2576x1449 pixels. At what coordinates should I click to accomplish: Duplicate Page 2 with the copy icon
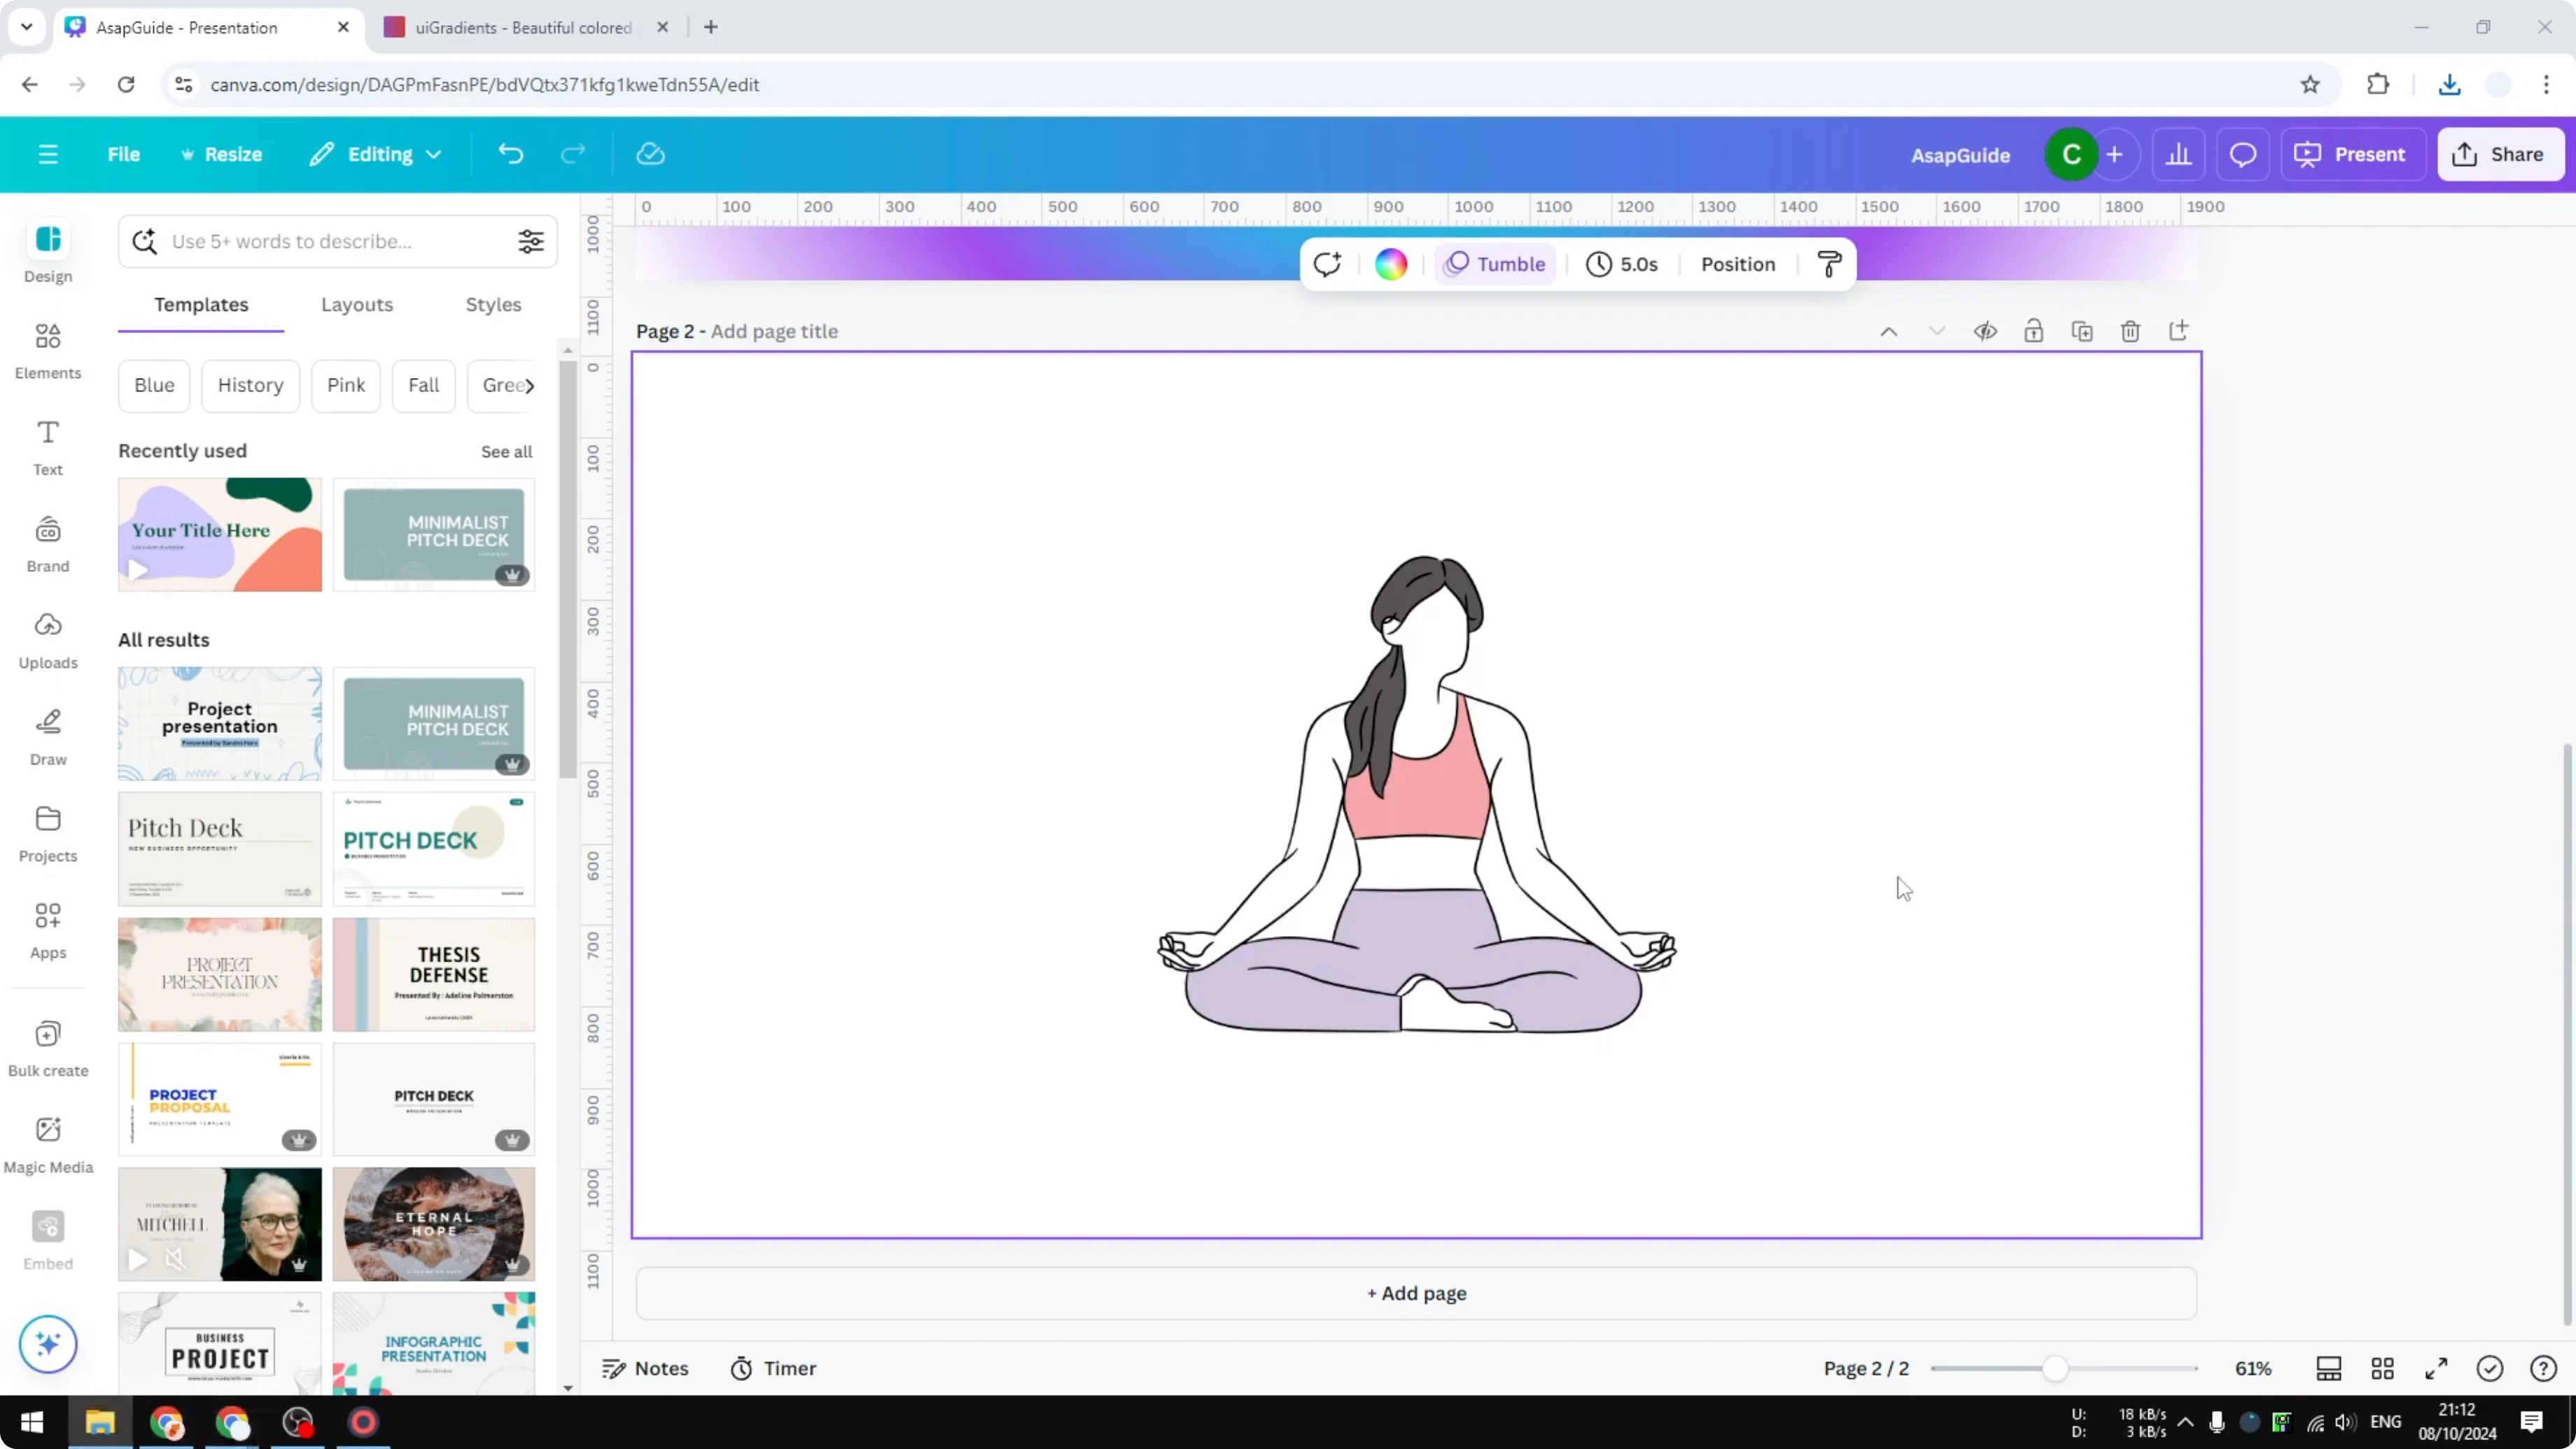(x=2082, y=331)
